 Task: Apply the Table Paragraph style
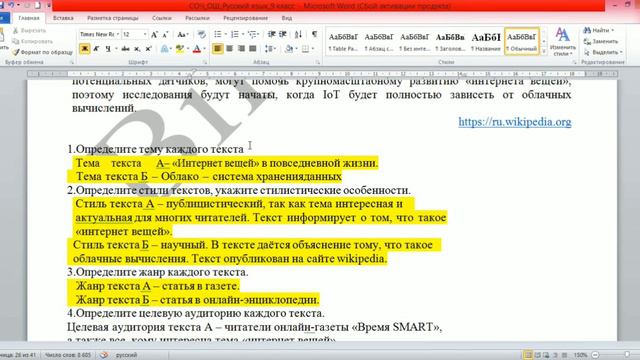coord(343,41)
